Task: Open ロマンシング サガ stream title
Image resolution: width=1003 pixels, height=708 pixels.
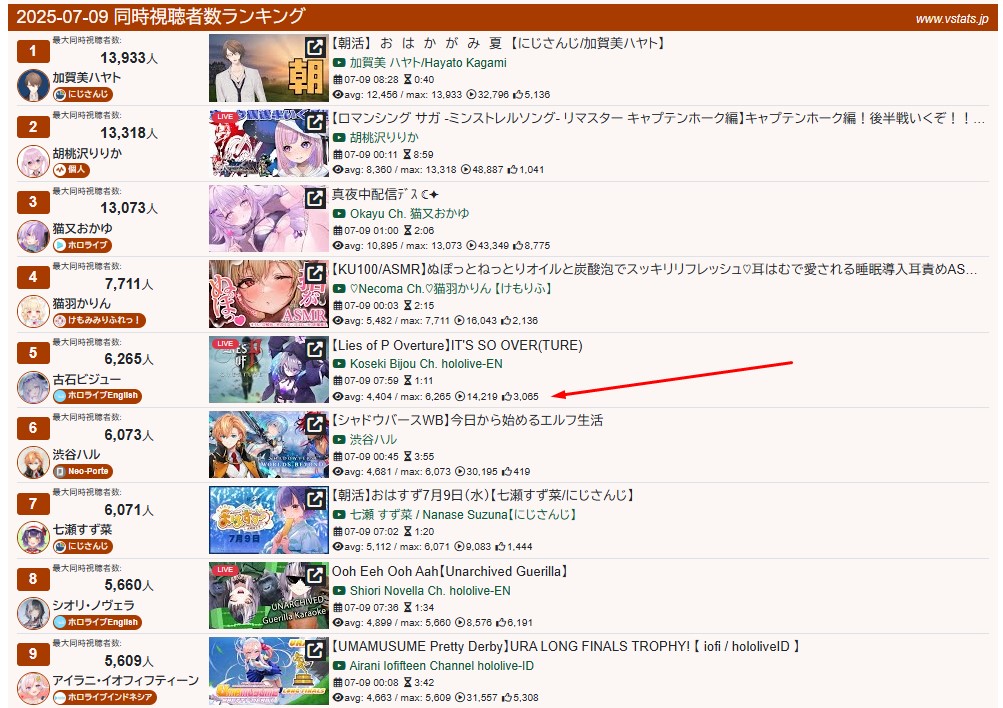Action: tap(658, 118)
